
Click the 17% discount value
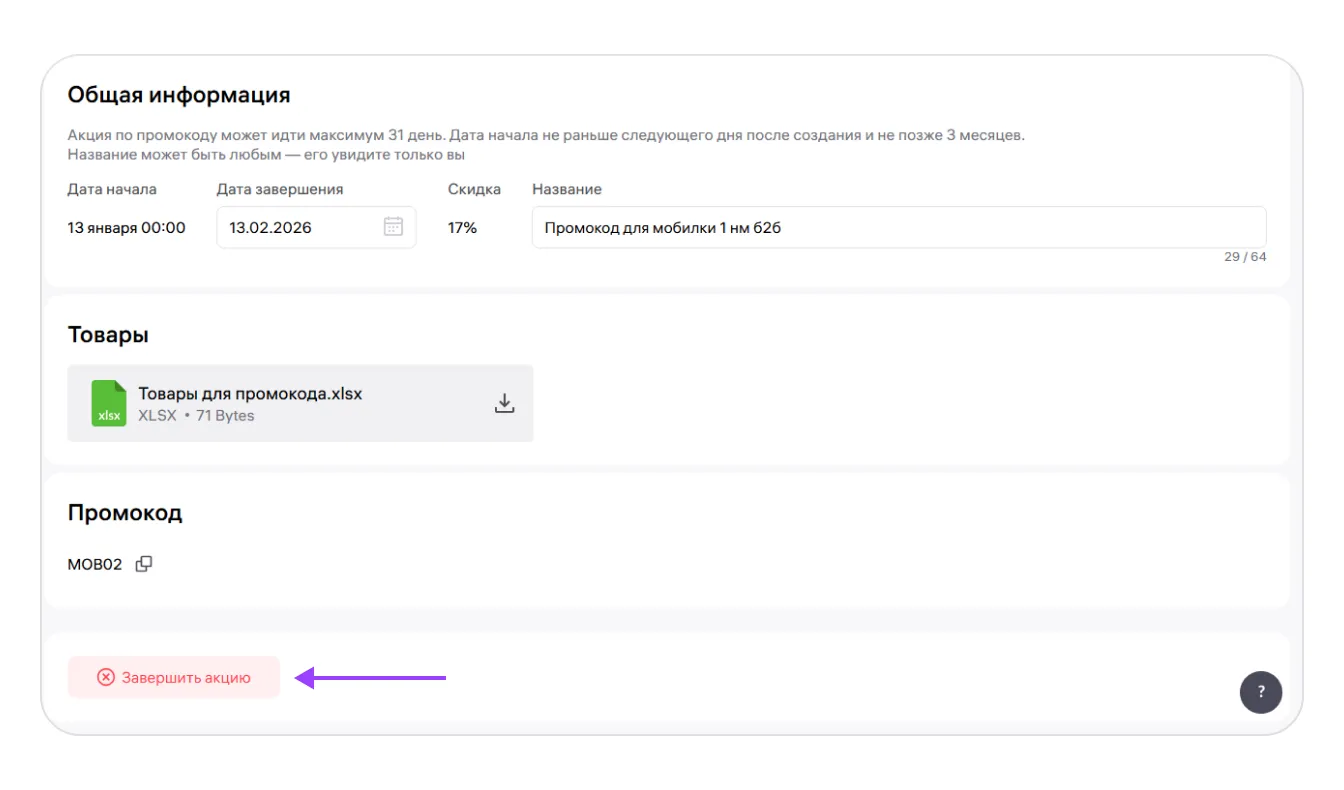click(x=462, y=228)
